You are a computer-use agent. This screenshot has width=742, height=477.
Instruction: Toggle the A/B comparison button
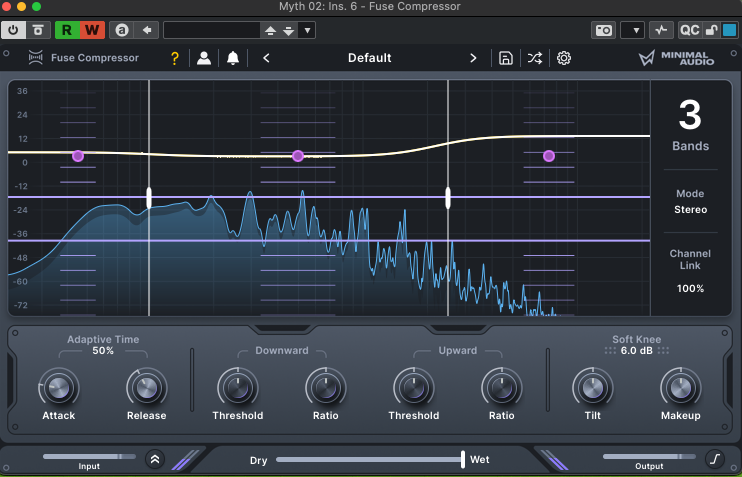click(122, 30)
